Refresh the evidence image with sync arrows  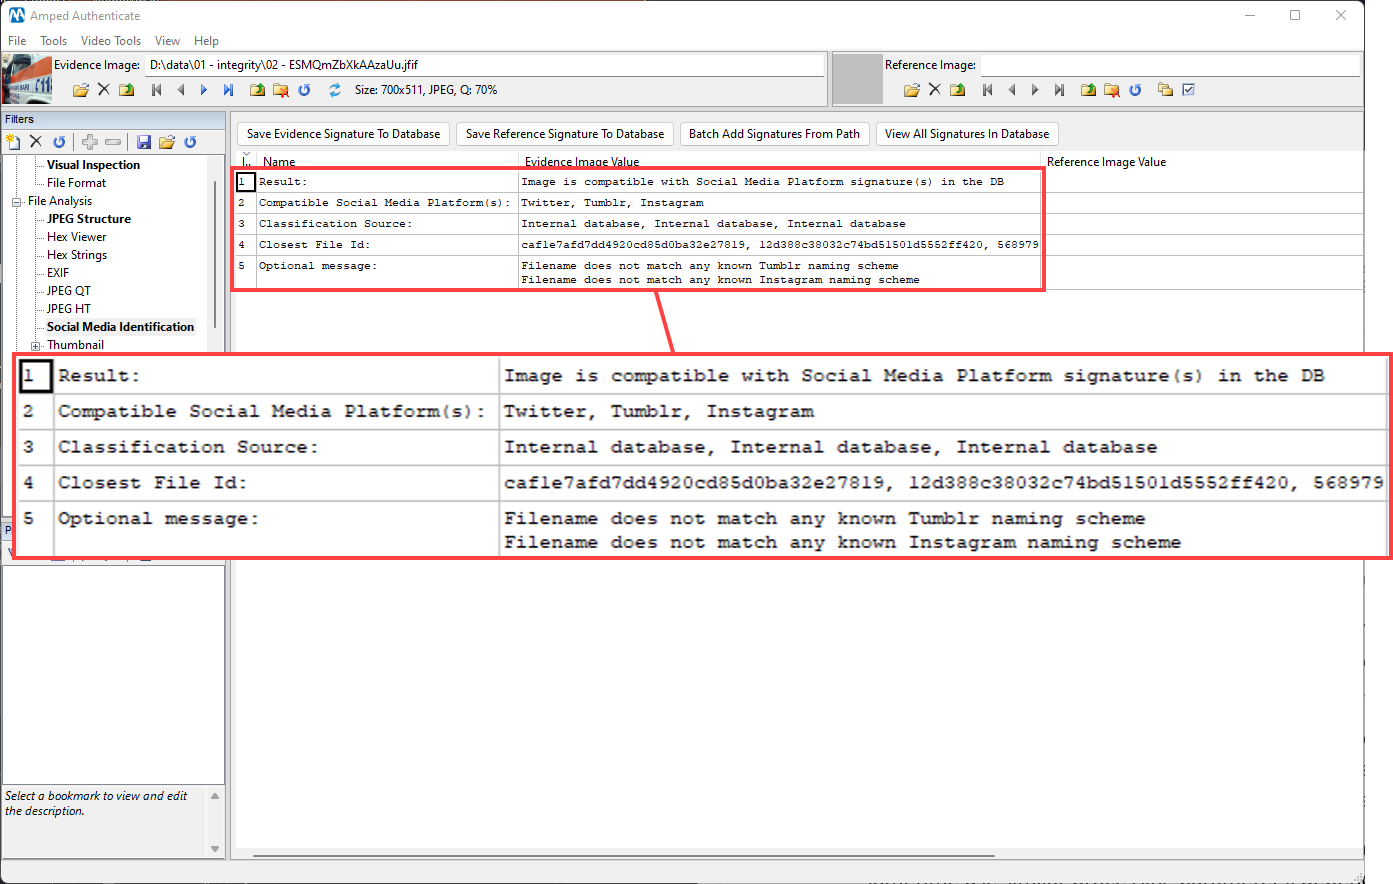[x=334, y=89]
